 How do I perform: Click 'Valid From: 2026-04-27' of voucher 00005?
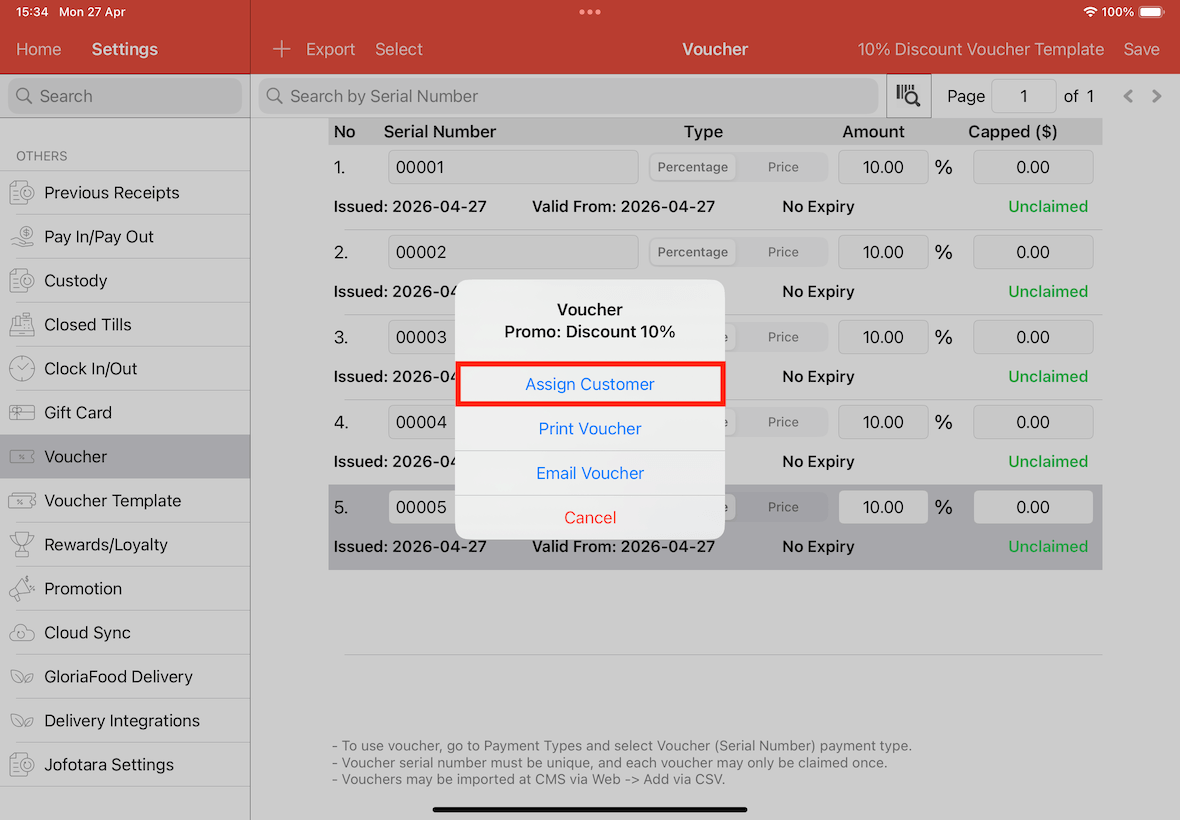click(623, 547)
